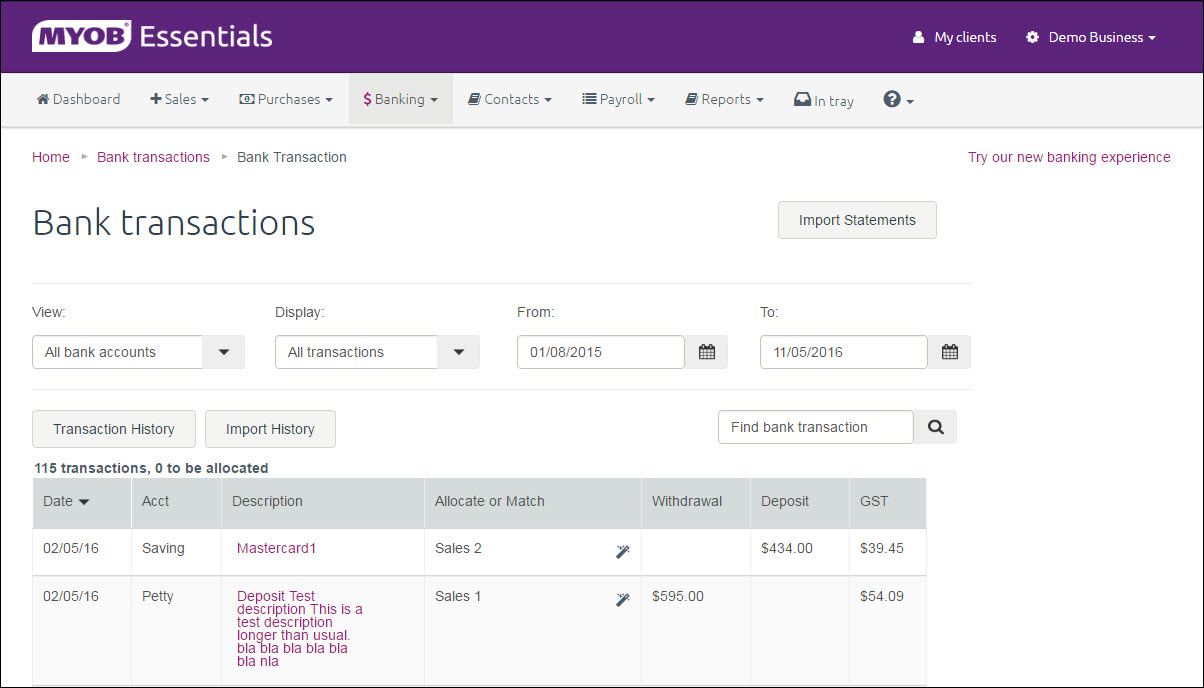Click the MYOB Essentials logo
Screen dimensions: 1204x688
(152, 37)
